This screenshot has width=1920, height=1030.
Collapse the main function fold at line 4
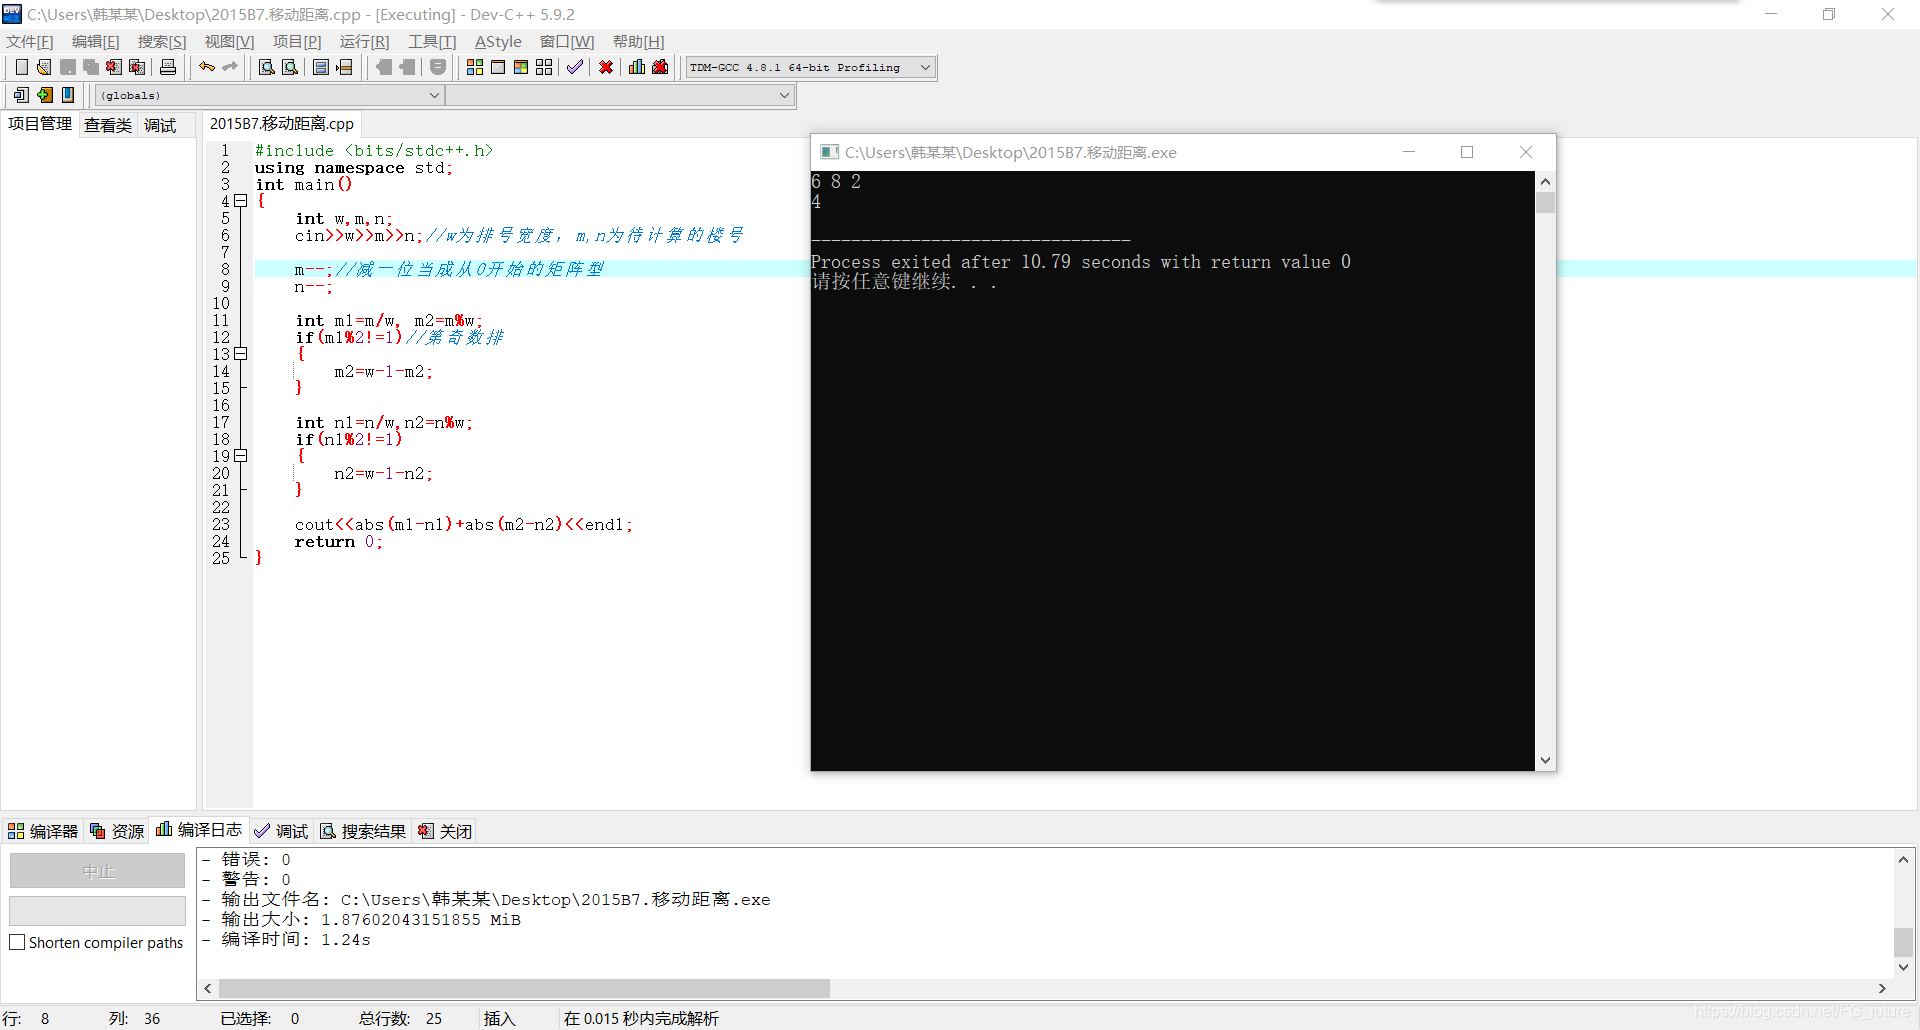[241, 201]
